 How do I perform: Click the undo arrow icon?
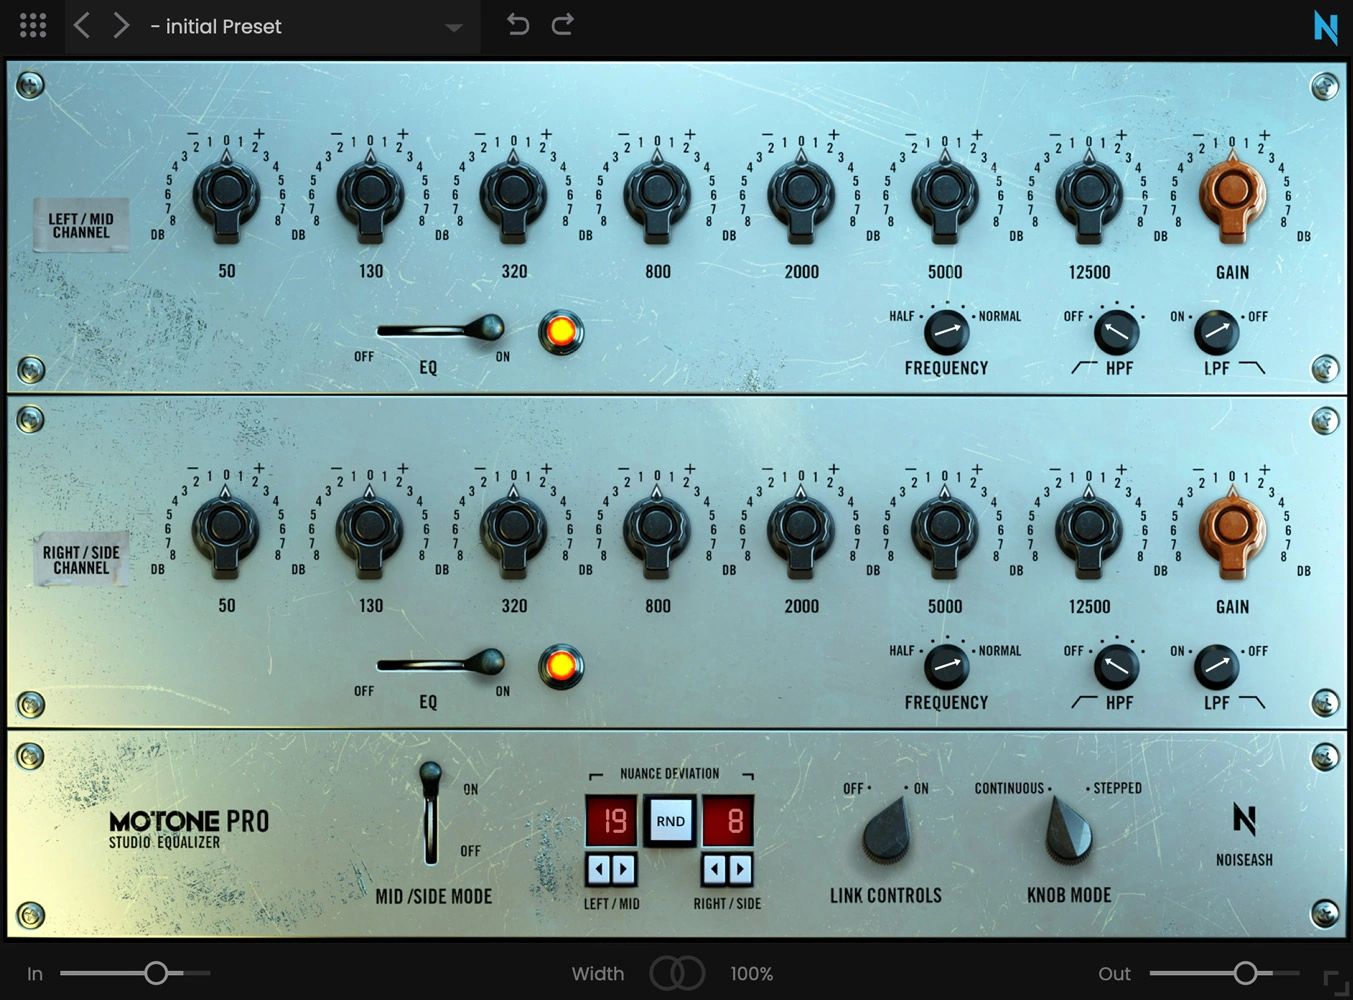(517, 25)
